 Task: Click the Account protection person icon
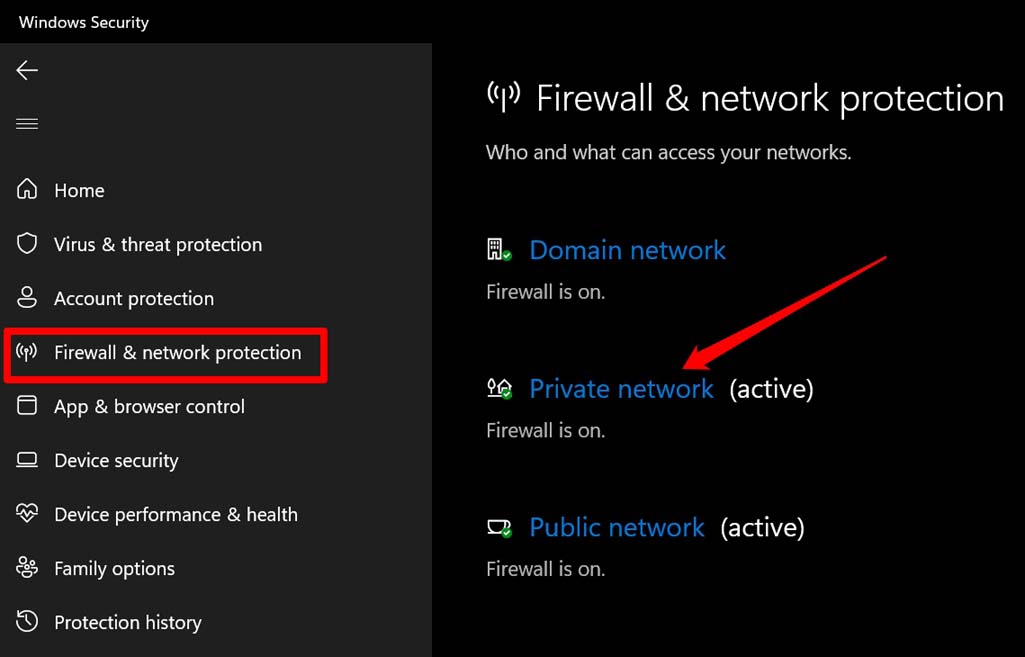[26, 298]
